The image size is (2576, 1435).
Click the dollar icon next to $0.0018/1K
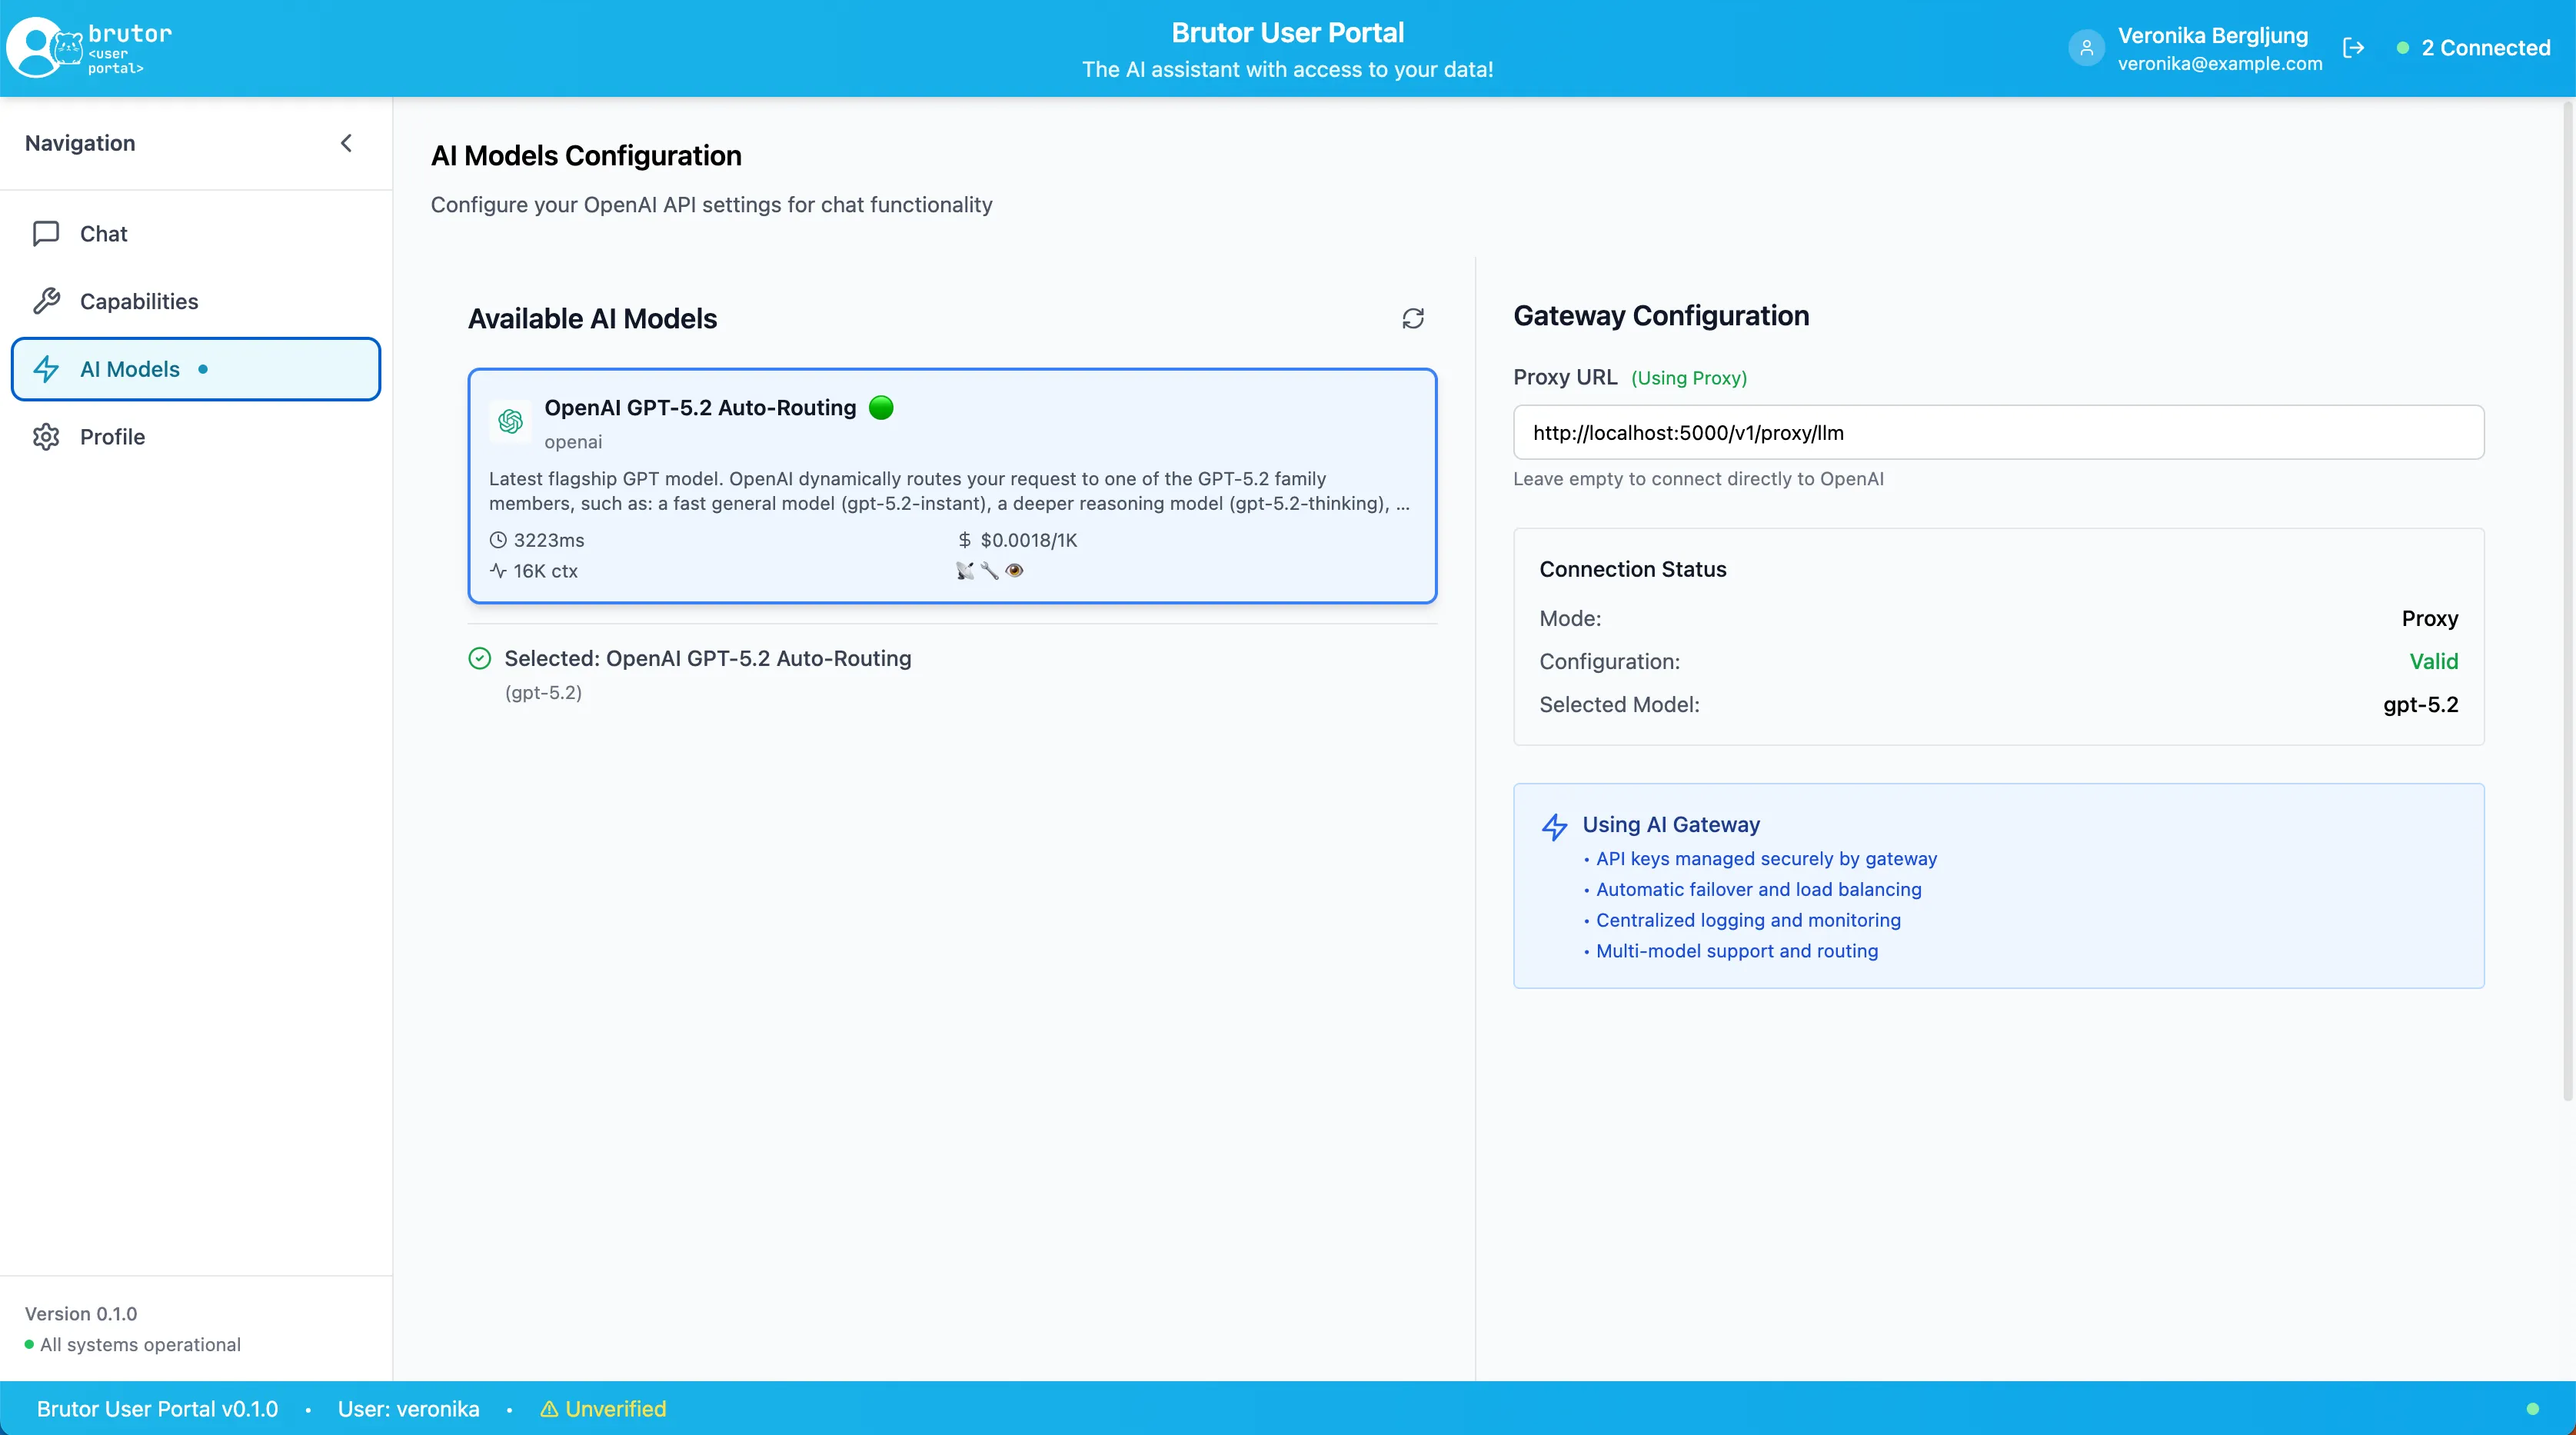click(964, 540)
